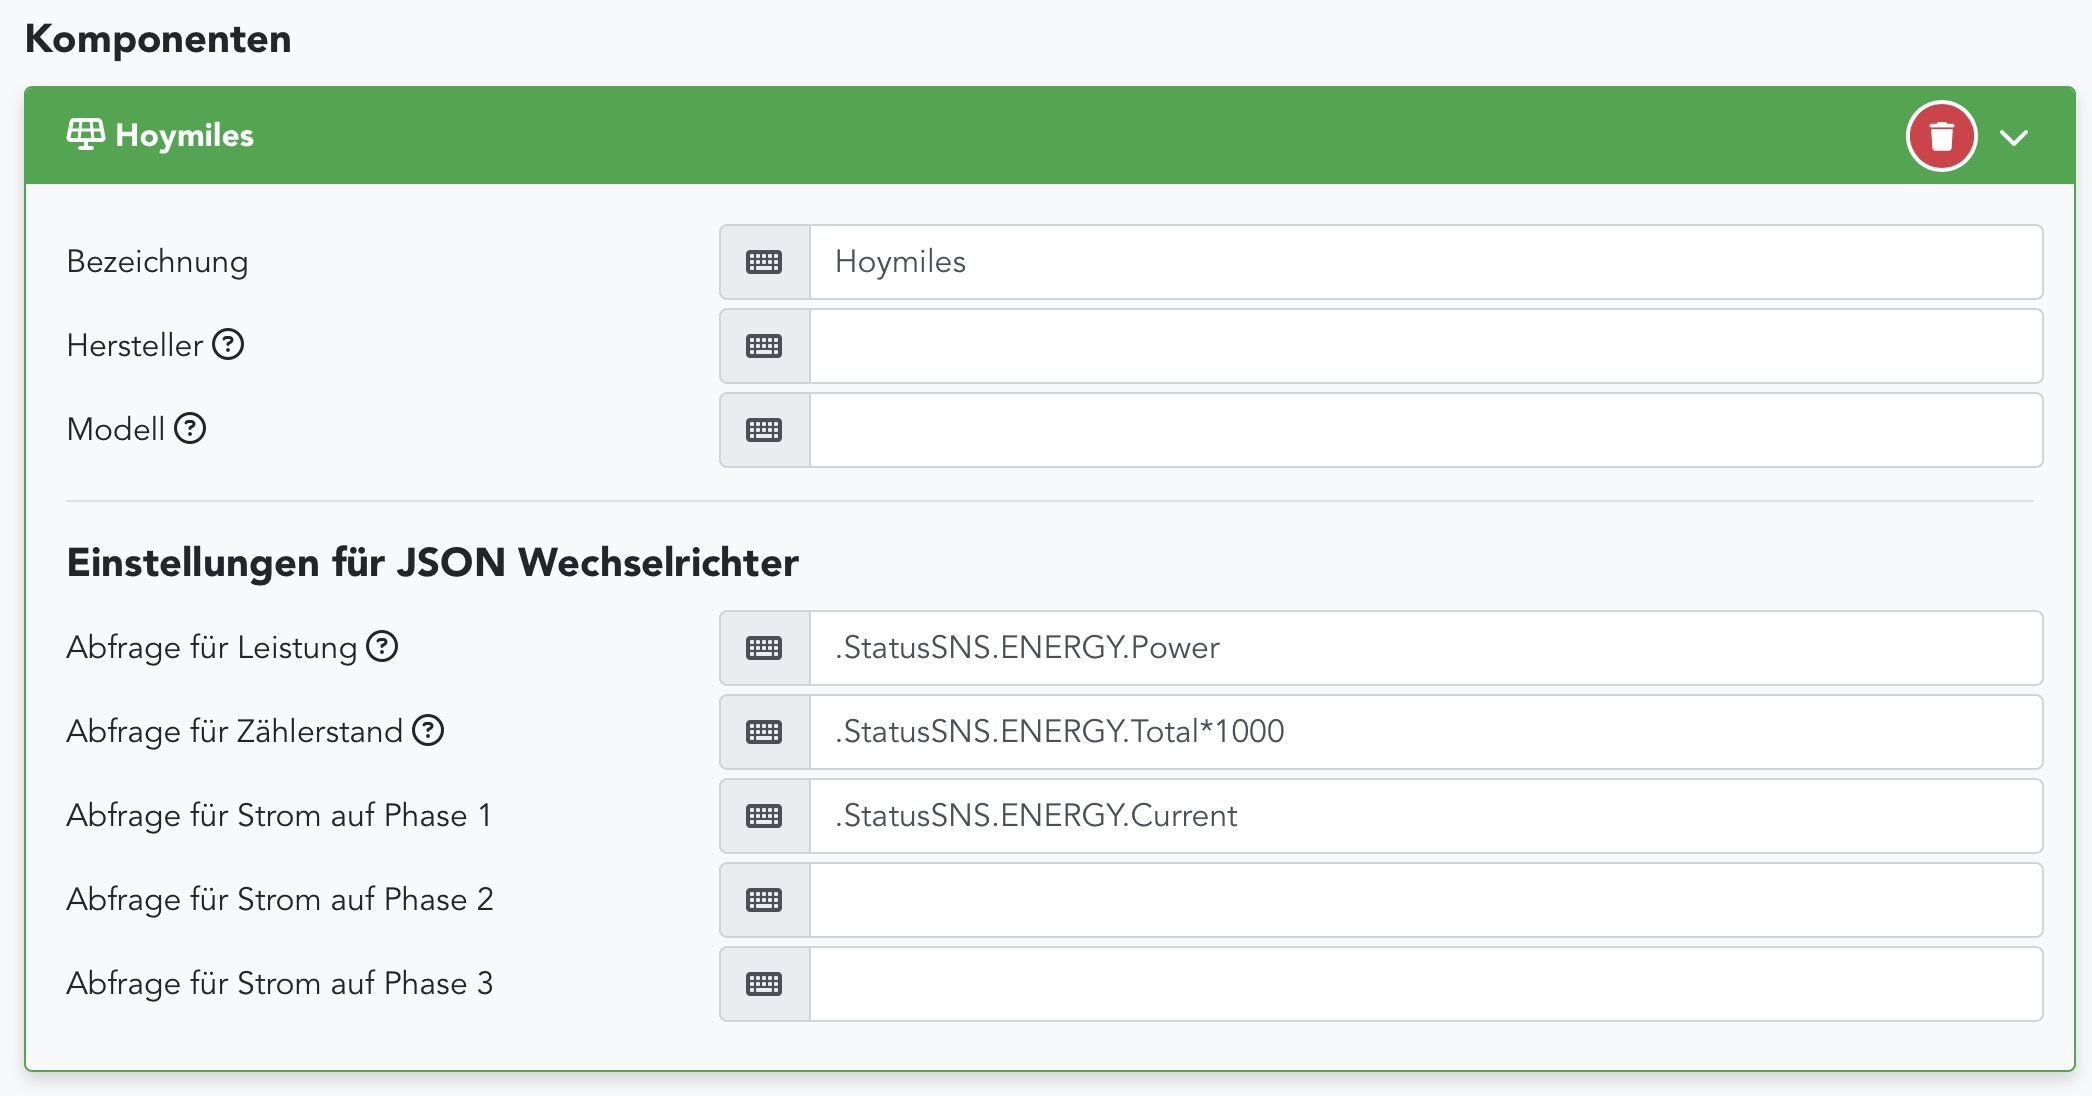Focus the Bezeichnung field containing Hoymiles
2092x1096 pixels.
[1424, 262]
